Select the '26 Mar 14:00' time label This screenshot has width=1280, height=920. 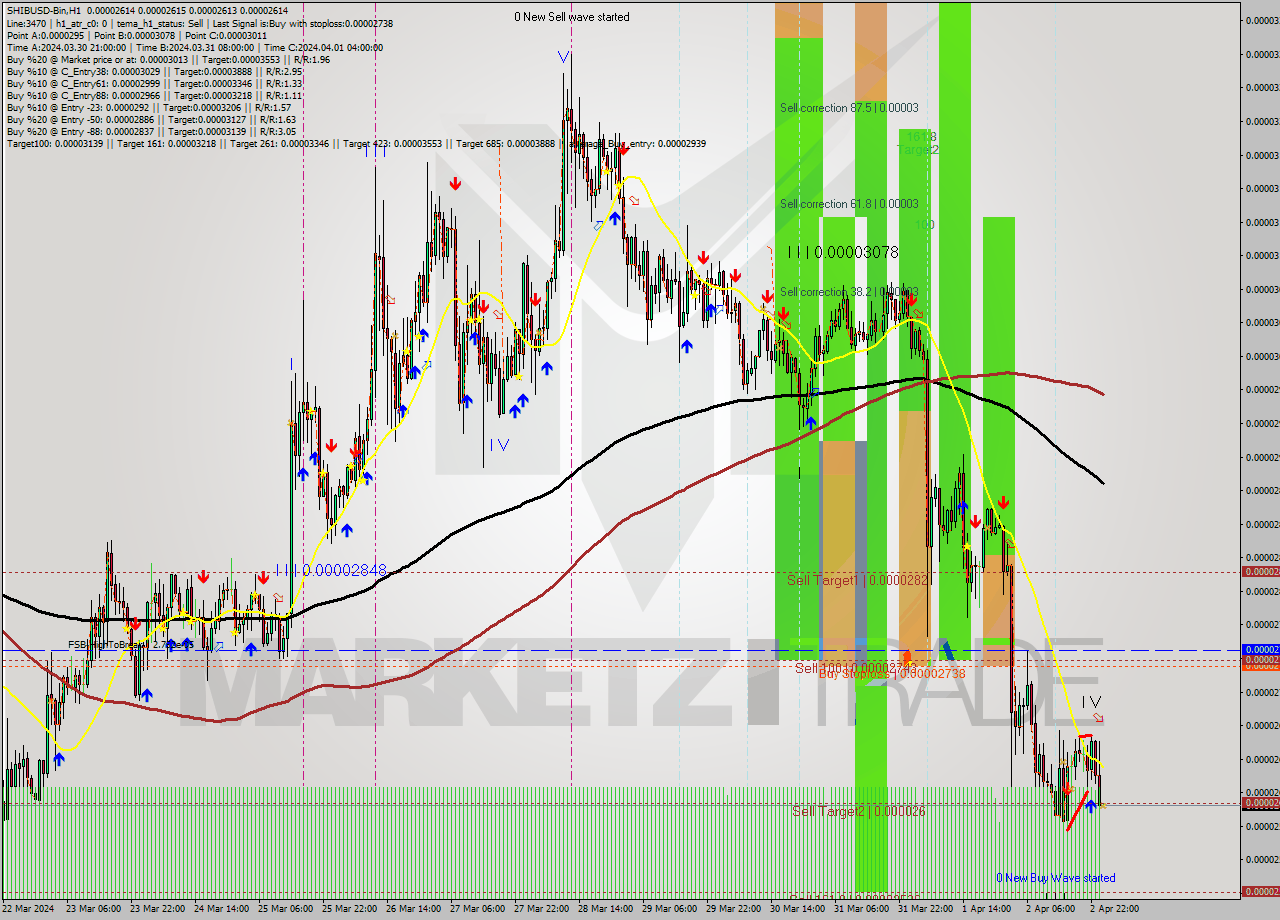(415, 909)
